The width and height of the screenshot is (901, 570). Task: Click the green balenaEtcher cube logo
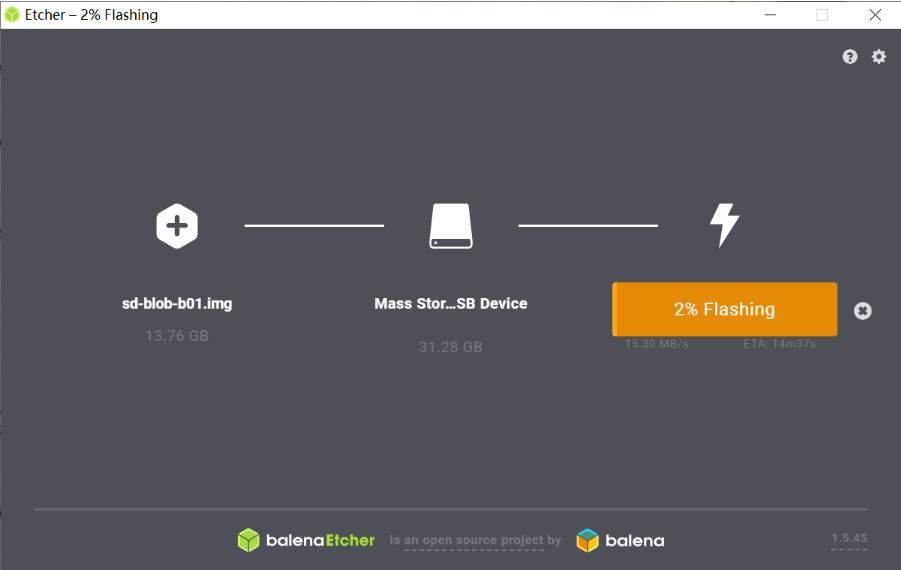(x=249, y=540)
